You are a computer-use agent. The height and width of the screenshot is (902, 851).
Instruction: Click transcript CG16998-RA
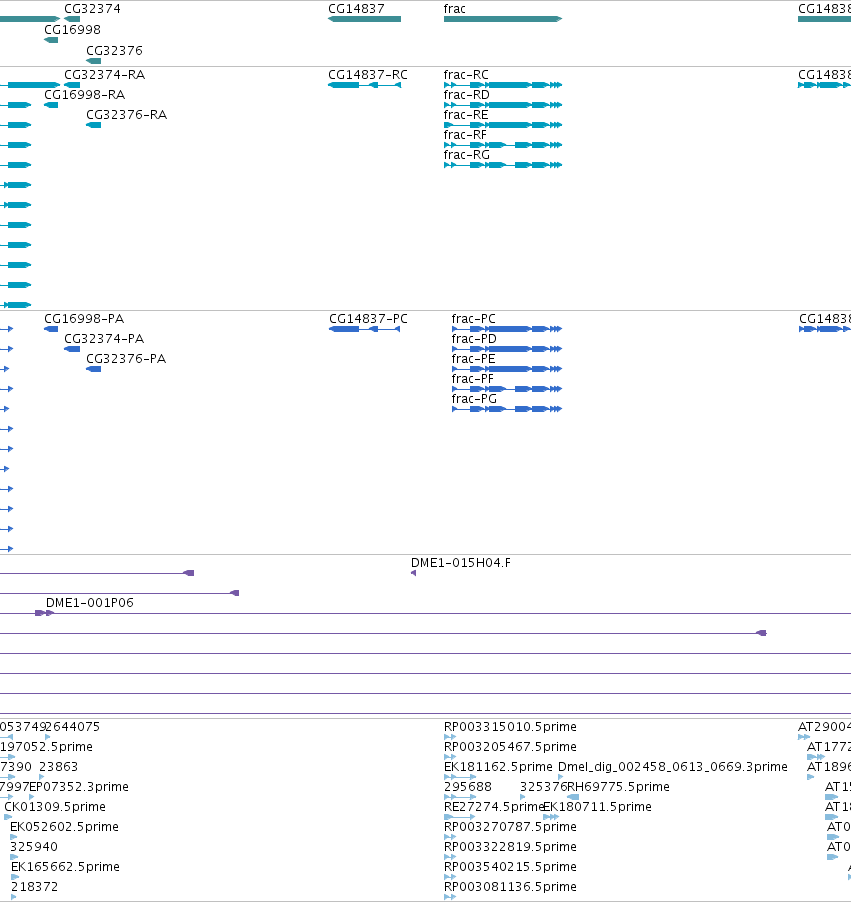tap(51, 105)
